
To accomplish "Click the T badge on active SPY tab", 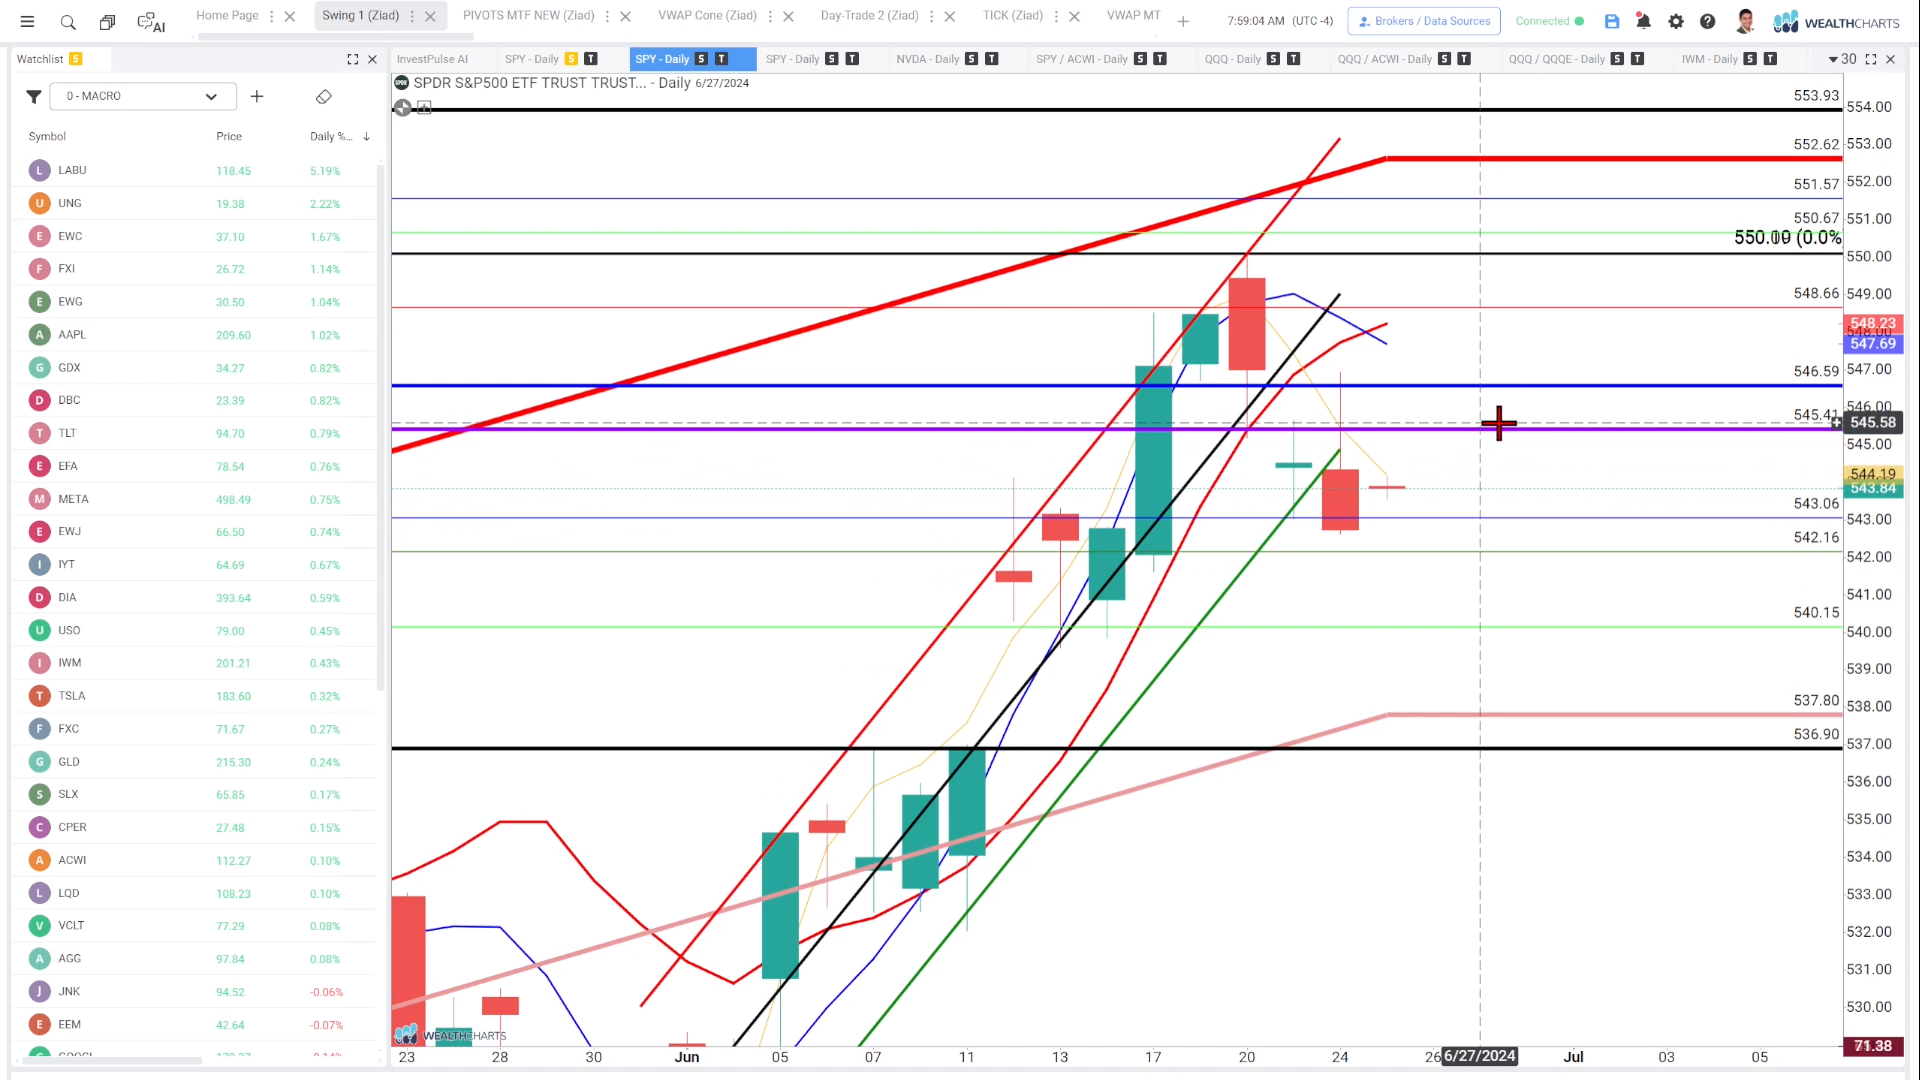I will click(x=721, y=59).
